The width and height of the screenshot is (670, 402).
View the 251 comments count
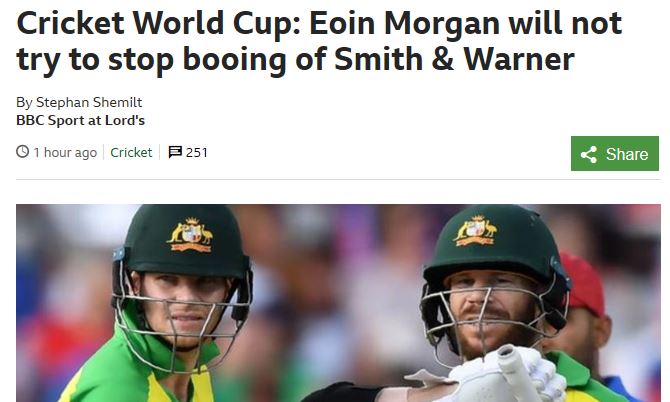[197, 153]
